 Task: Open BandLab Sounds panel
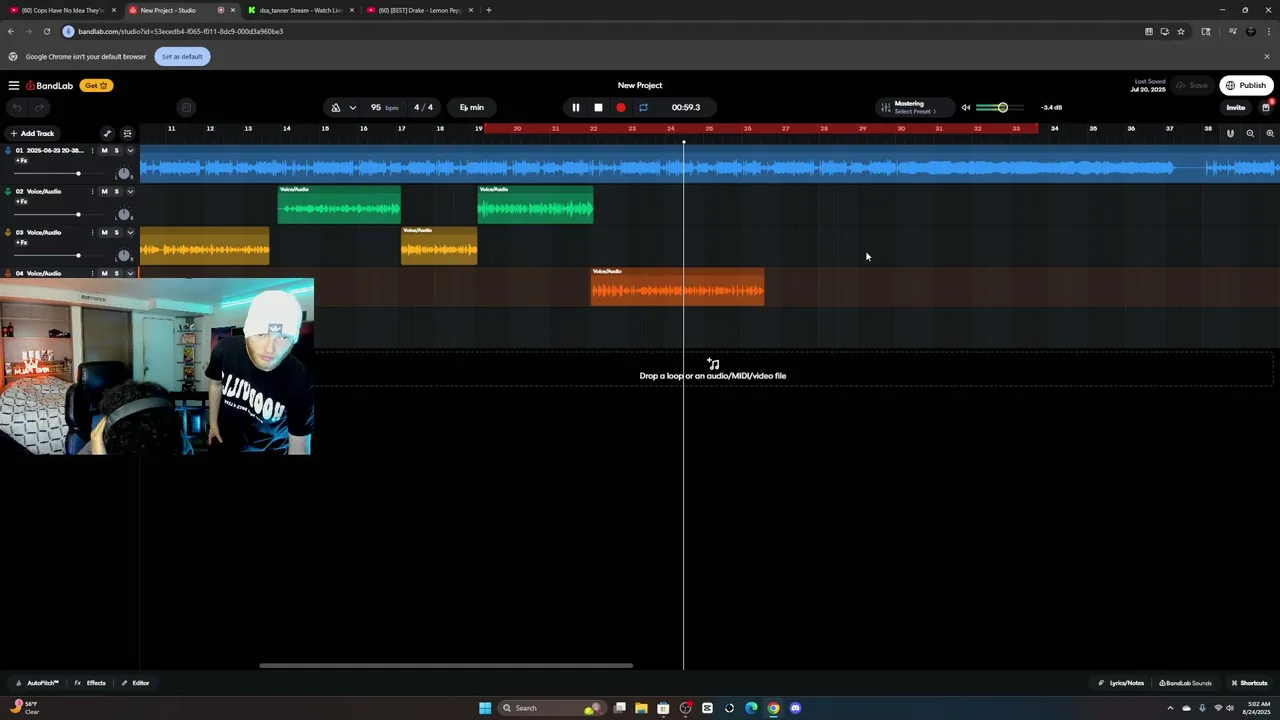pos(1185,683)
